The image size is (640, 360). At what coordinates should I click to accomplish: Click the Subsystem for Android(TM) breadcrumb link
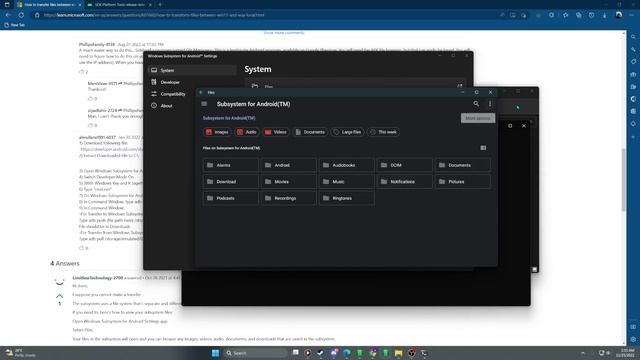229,118
